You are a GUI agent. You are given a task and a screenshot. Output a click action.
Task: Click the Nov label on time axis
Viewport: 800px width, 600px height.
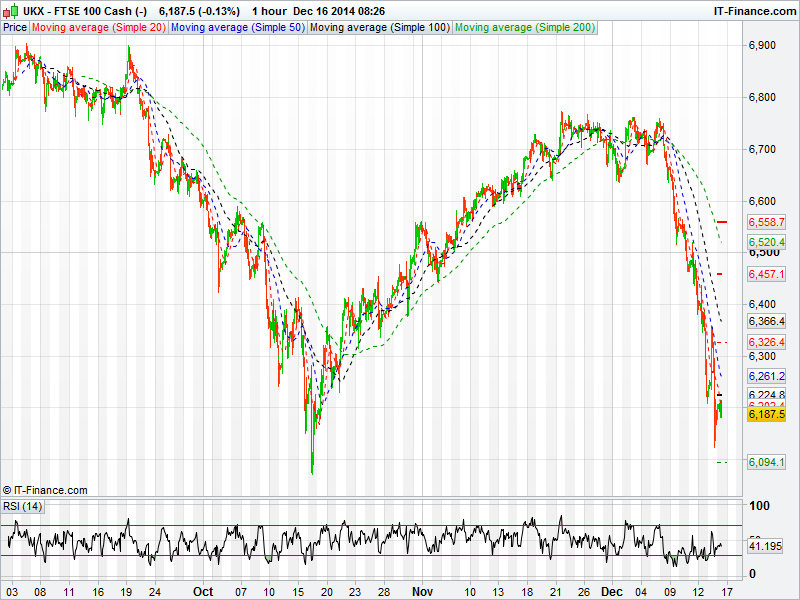pyautogui.click(x=424, y=591)
